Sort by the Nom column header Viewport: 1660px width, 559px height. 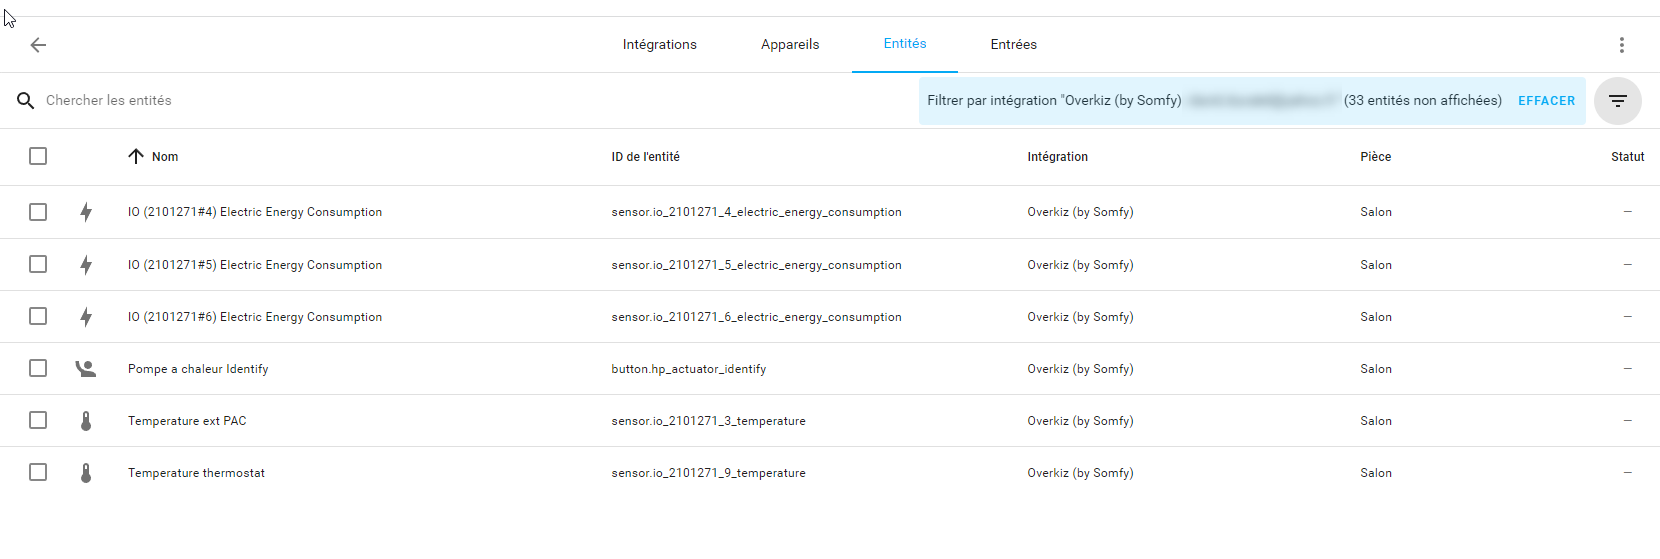(164, 157)
